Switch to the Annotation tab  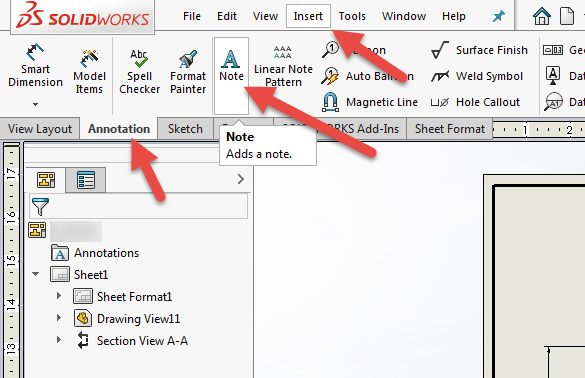coord(119,129)
